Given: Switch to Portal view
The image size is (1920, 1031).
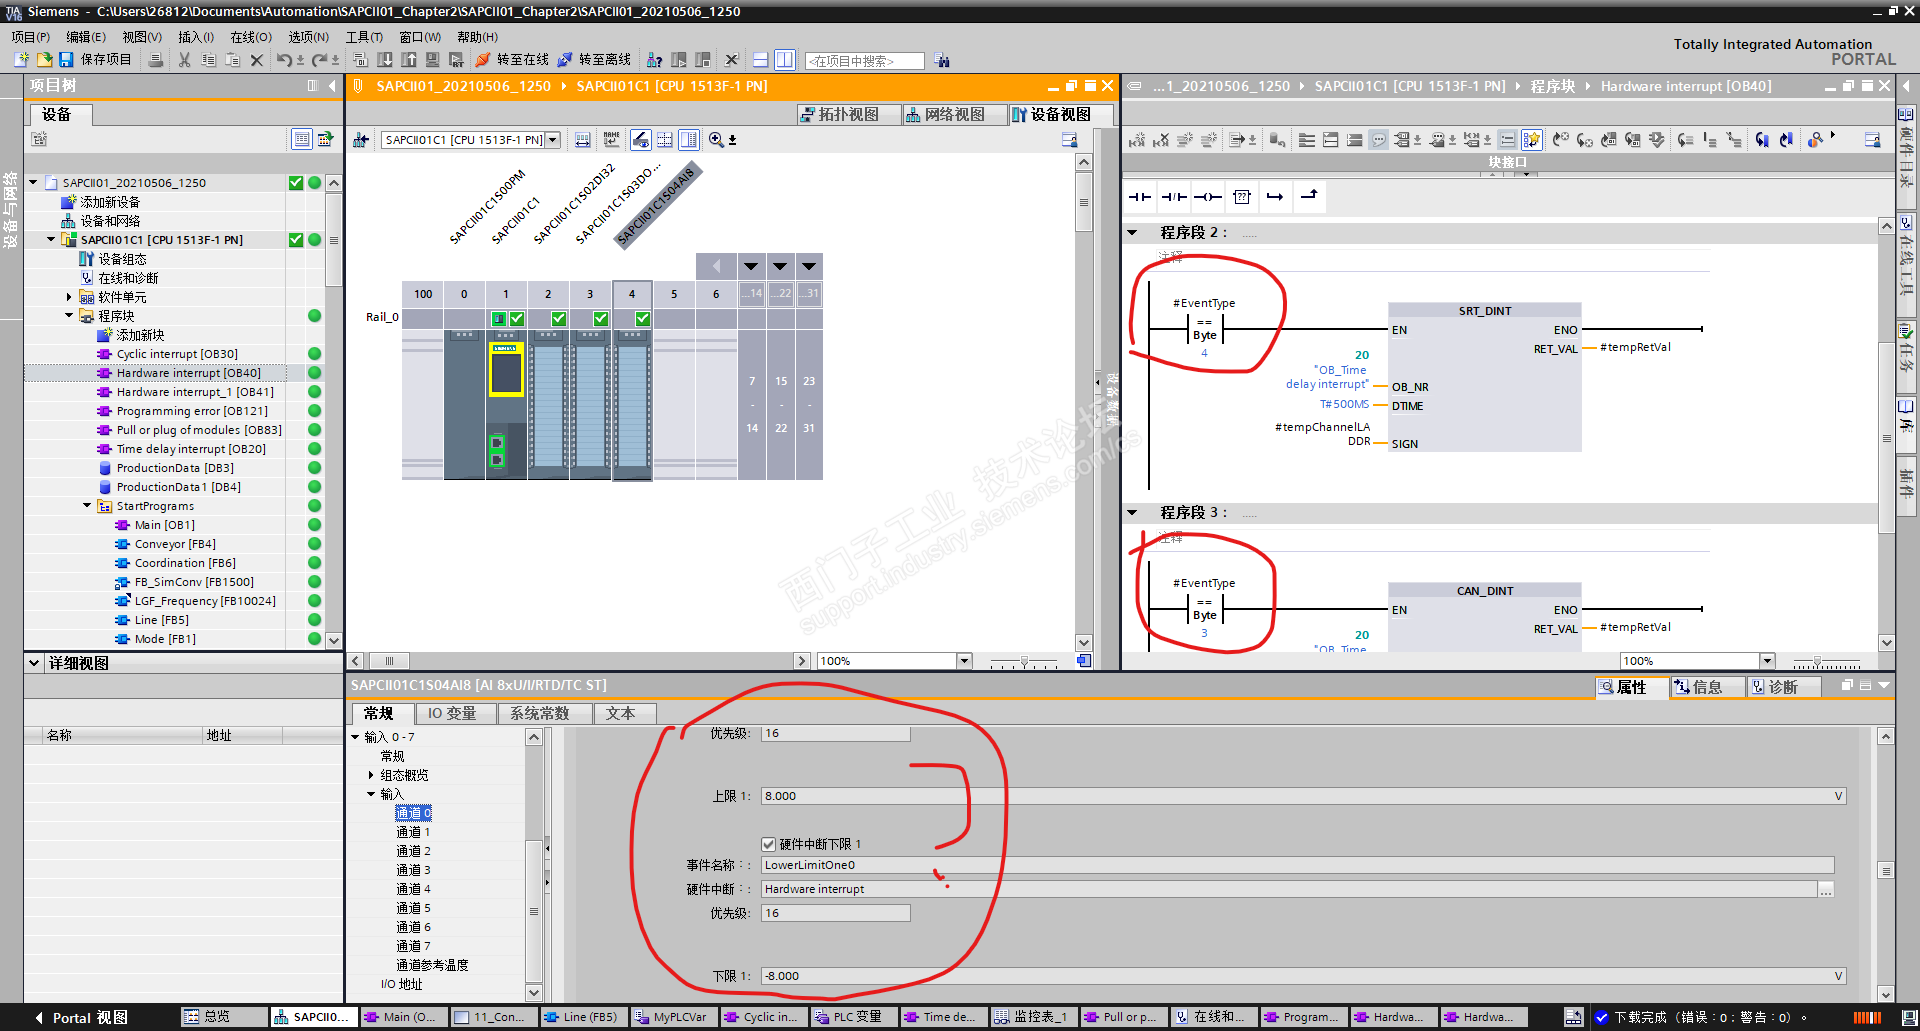Looking at the screenshot, I should tap(82, 1018).
